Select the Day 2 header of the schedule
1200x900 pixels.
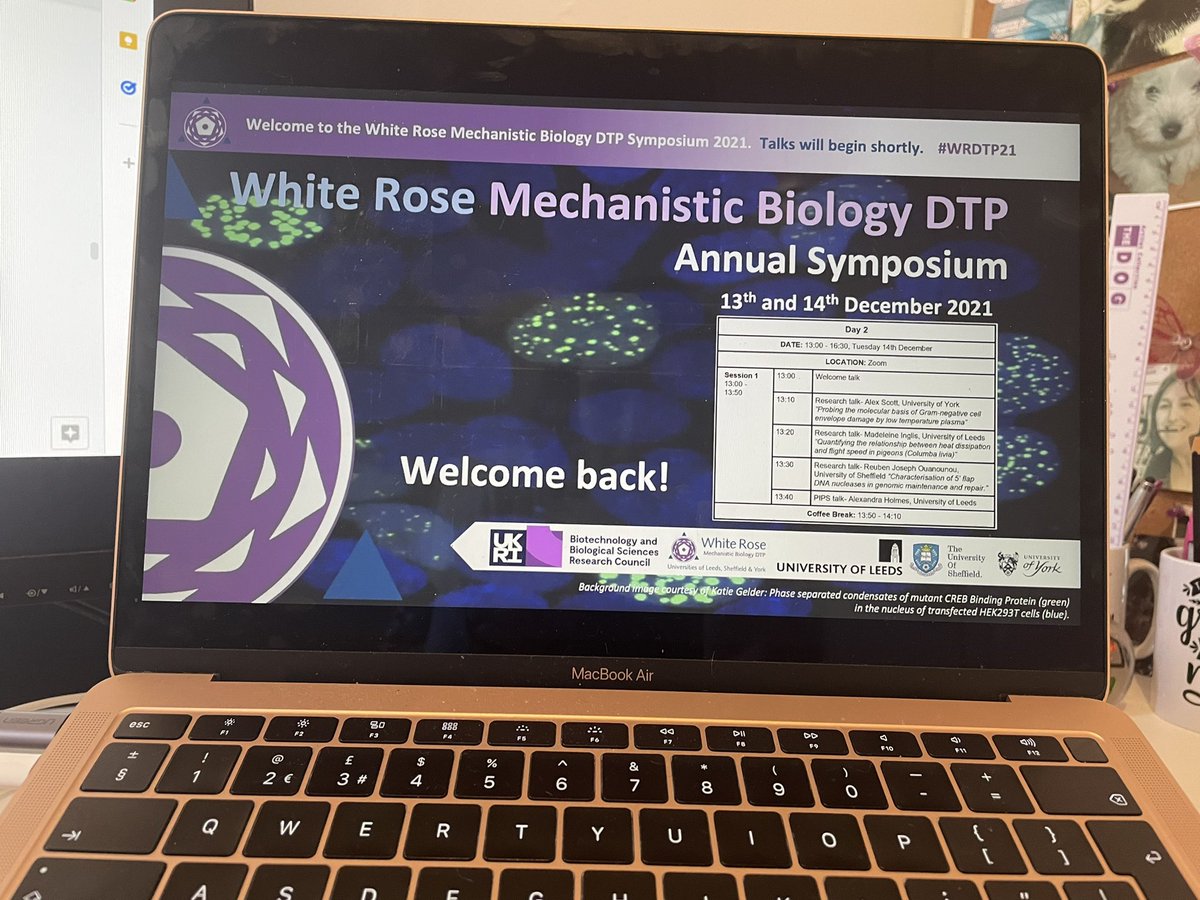858,330
